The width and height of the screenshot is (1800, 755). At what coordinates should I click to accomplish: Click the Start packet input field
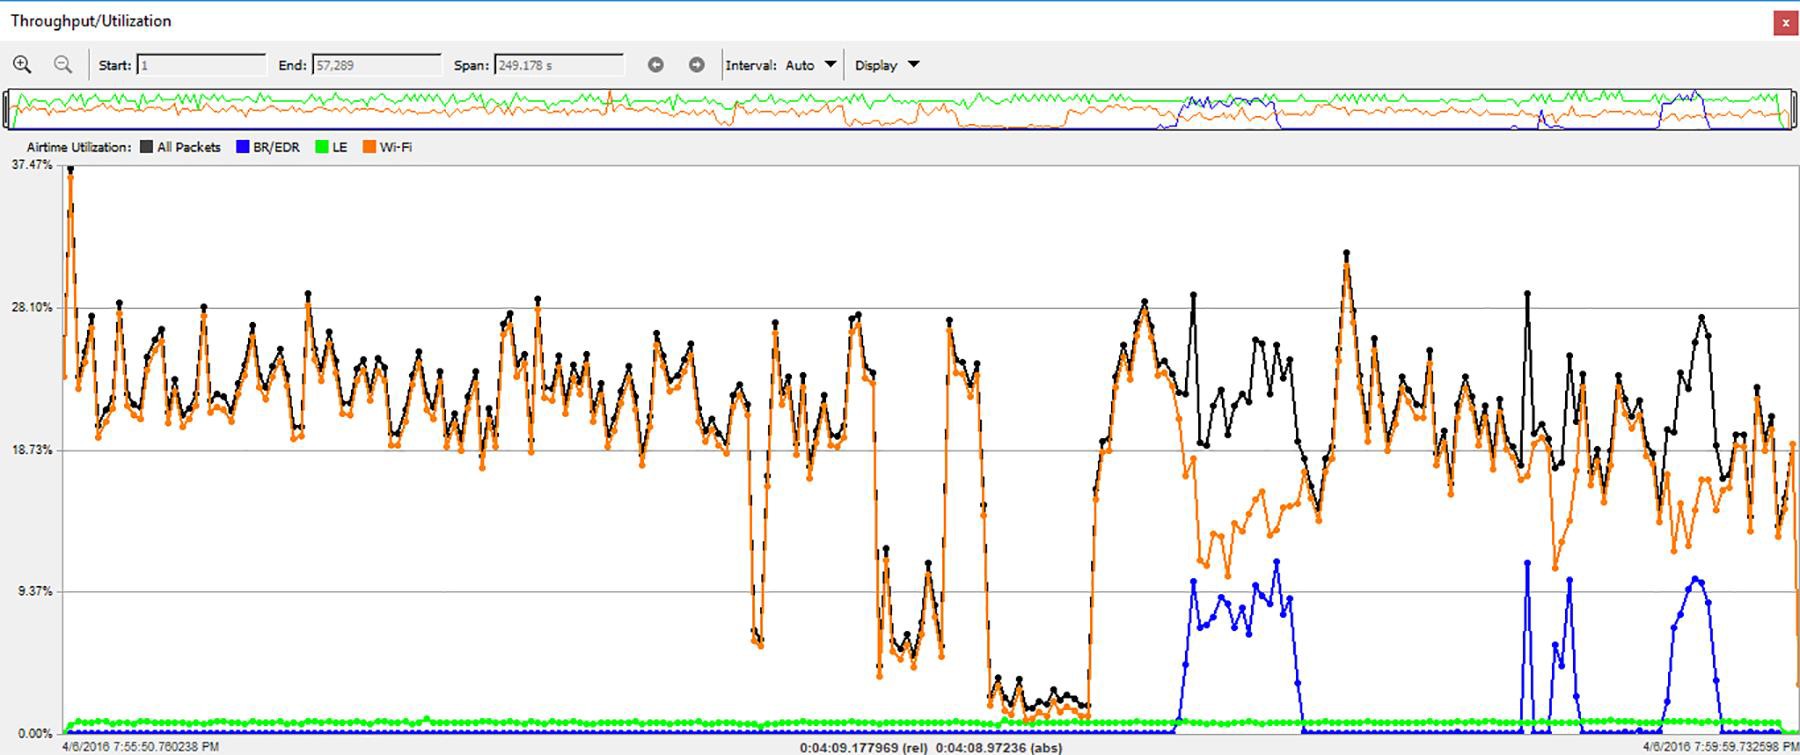202,65
